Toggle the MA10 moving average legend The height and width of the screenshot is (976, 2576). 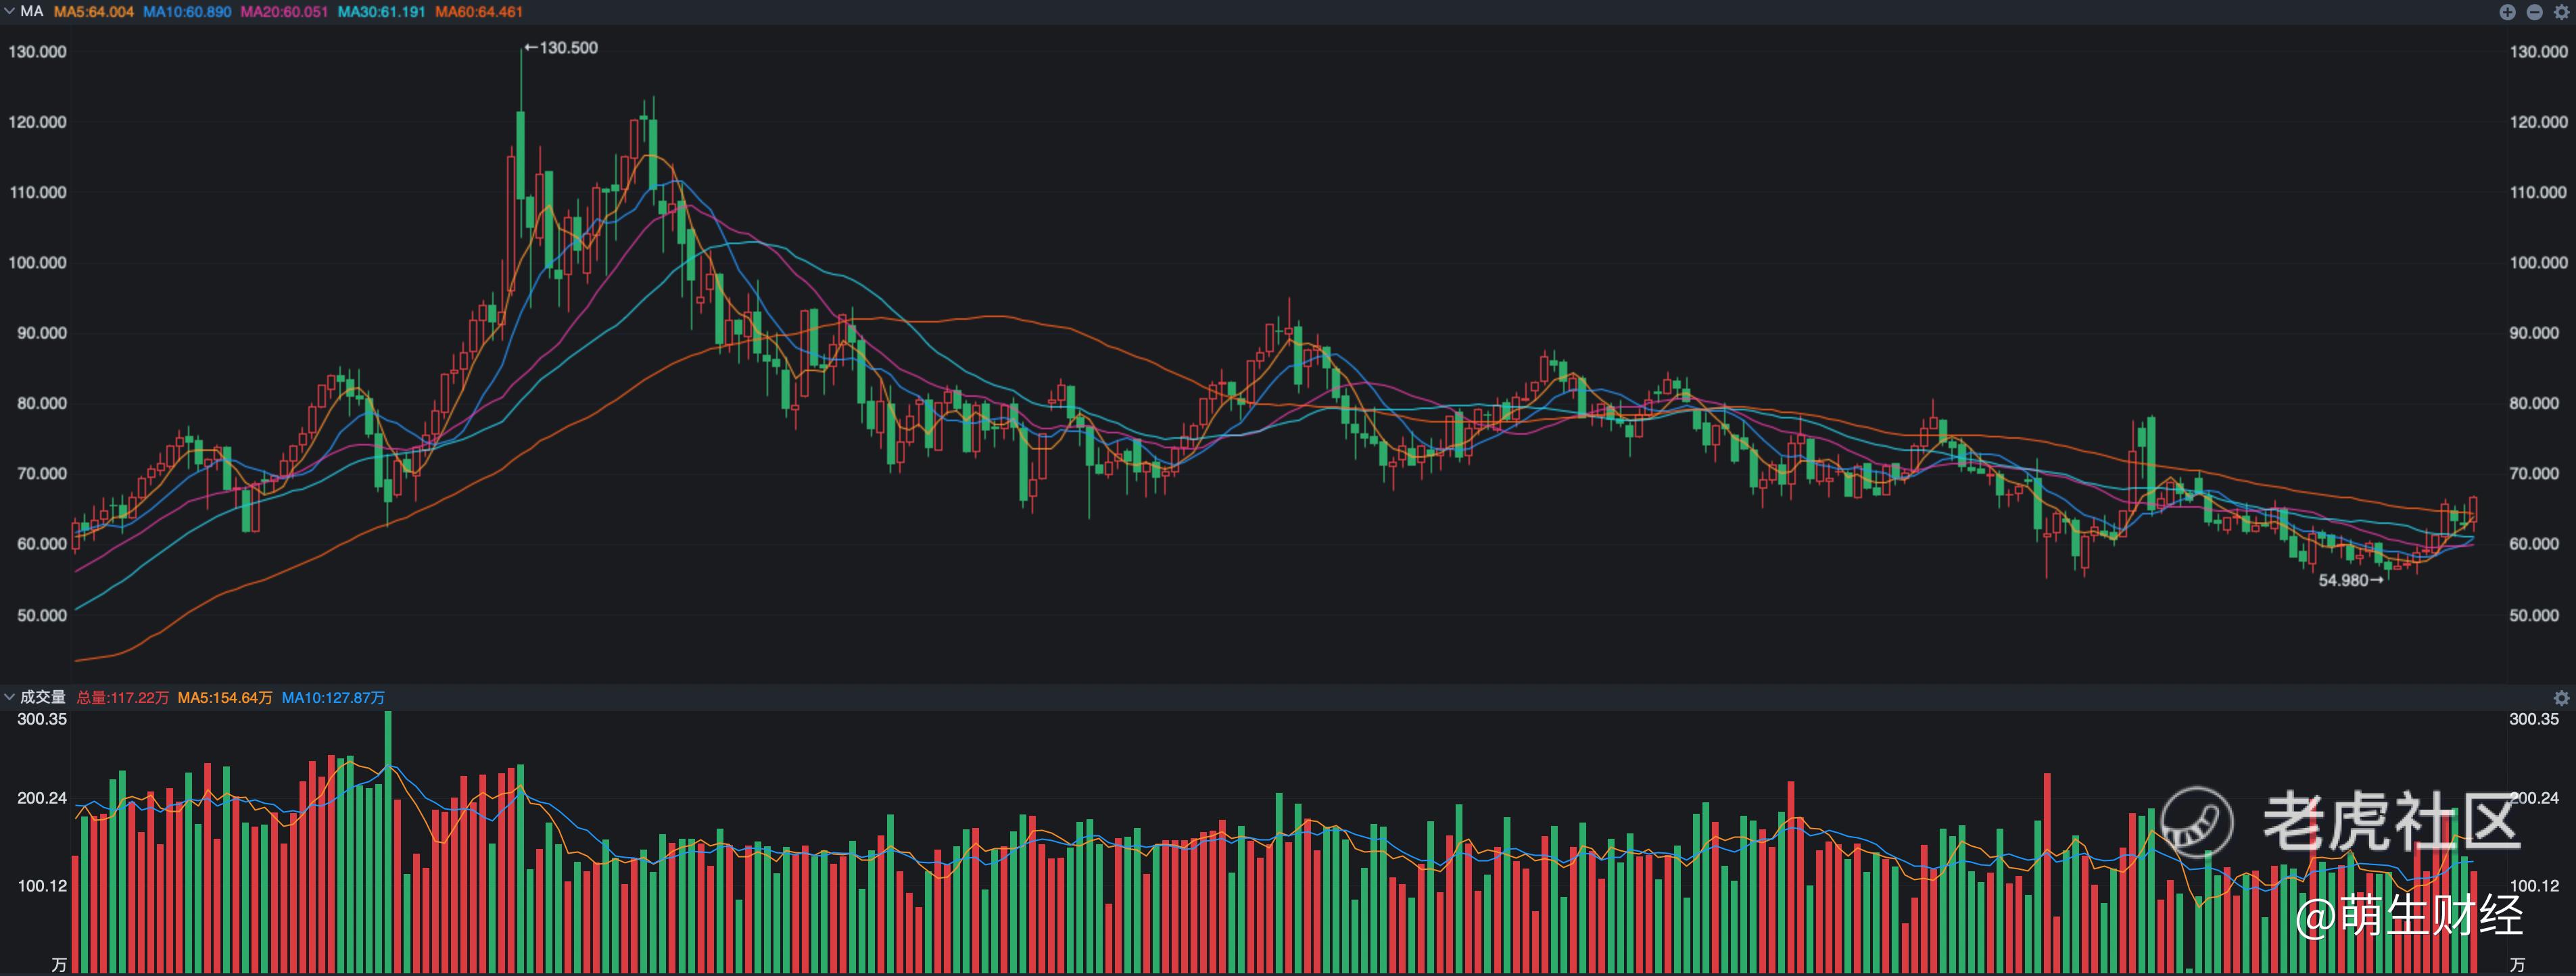click(187, 12)
